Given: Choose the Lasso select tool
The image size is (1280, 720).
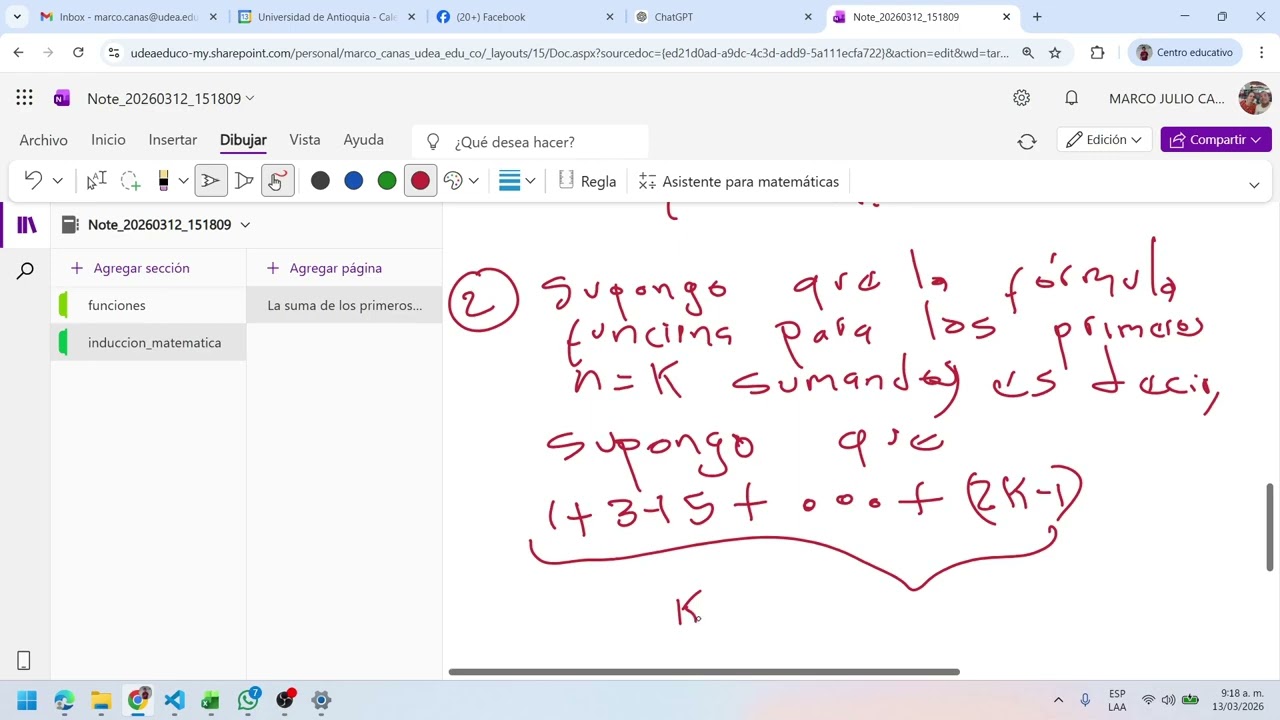Looking at the screenshot, I should coord(130,181).
